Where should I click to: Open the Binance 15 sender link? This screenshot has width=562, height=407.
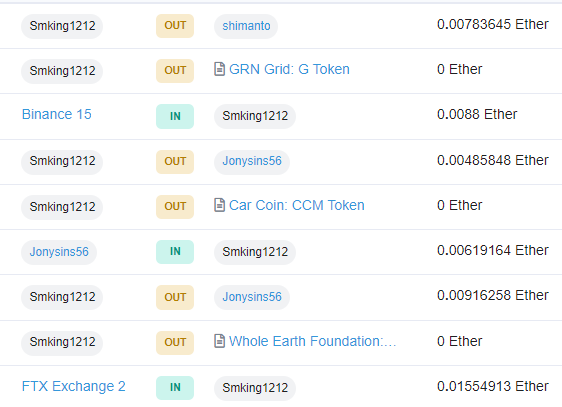(57, 114)
